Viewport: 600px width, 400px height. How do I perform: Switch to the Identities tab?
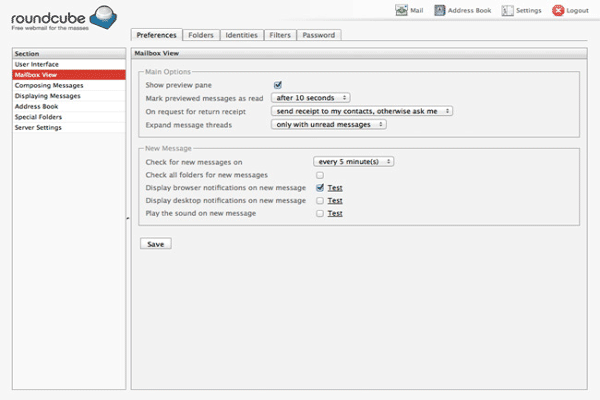[x=241, y=35]
